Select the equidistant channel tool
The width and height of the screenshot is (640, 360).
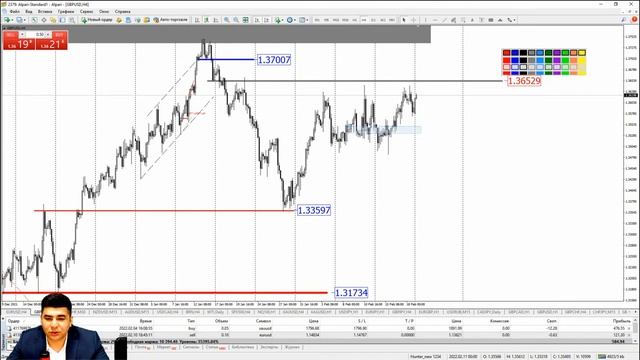[453, 20]
